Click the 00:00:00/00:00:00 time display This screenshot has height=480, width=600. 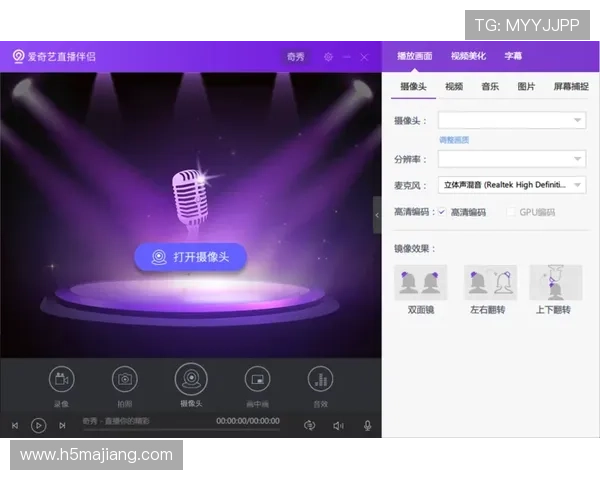point(248,421)
